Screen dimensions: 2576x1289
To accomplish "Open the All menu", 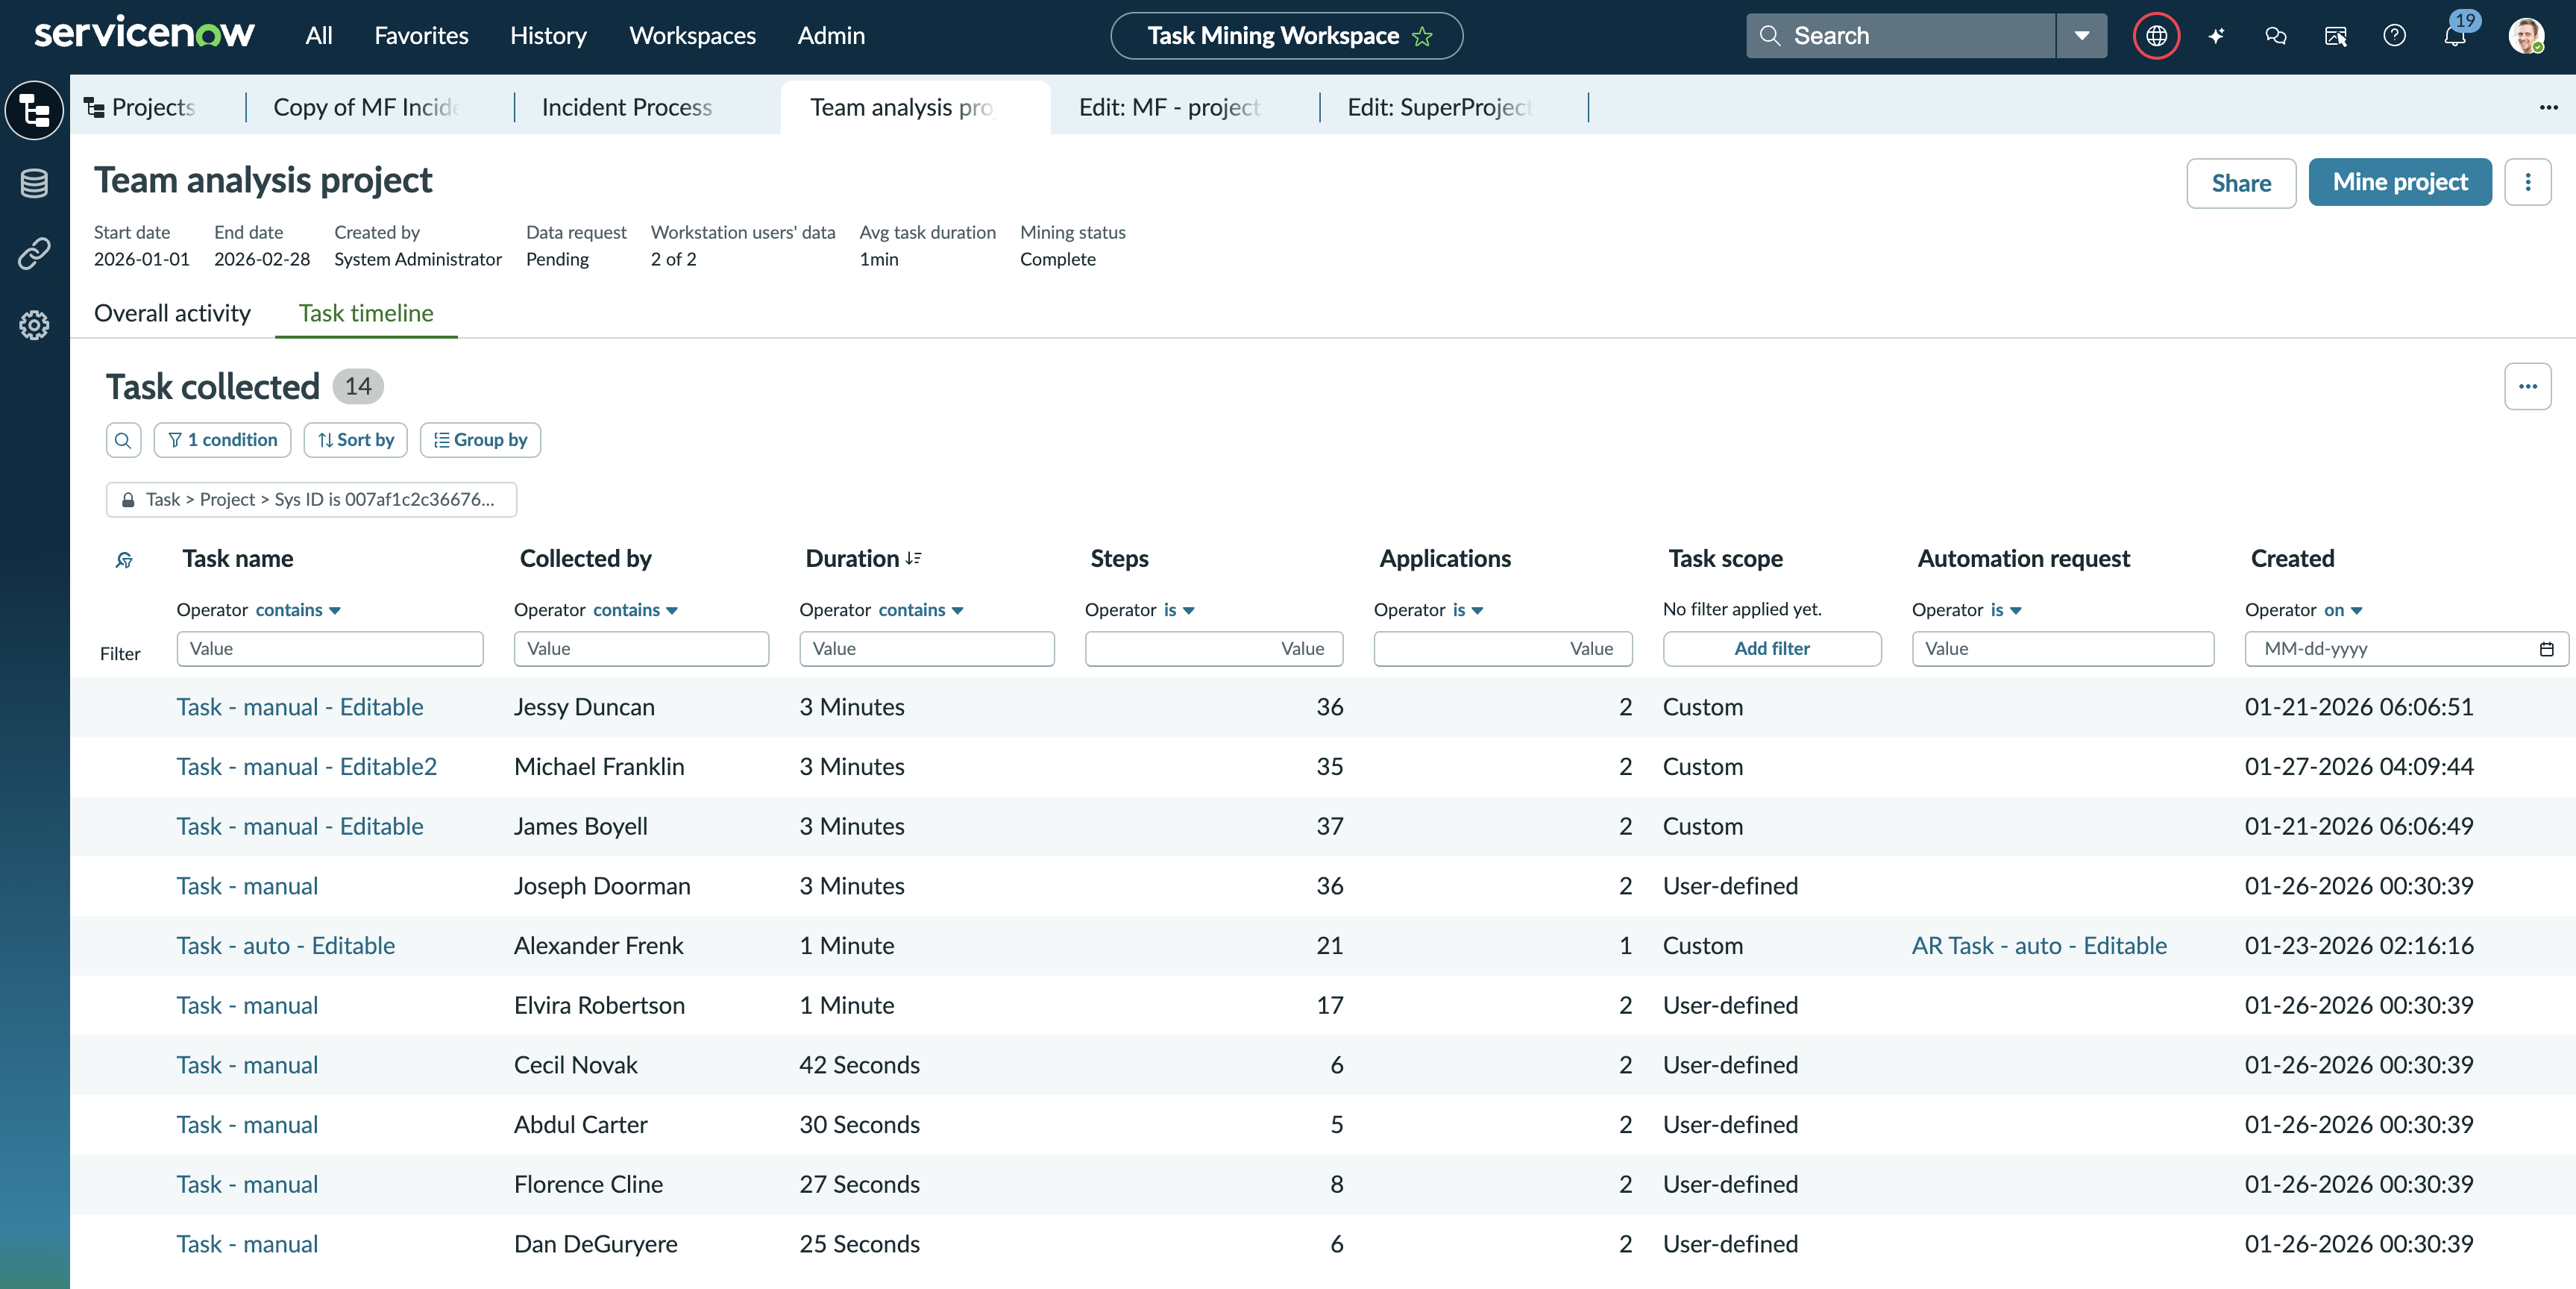I will [319, 36].
